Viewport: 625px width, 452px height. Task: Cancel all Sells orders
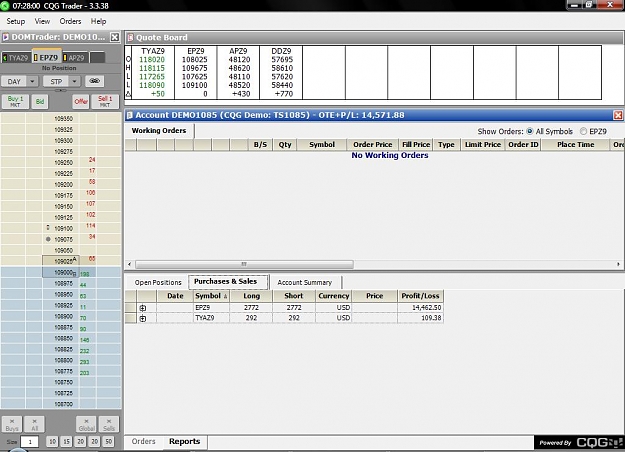109,424
